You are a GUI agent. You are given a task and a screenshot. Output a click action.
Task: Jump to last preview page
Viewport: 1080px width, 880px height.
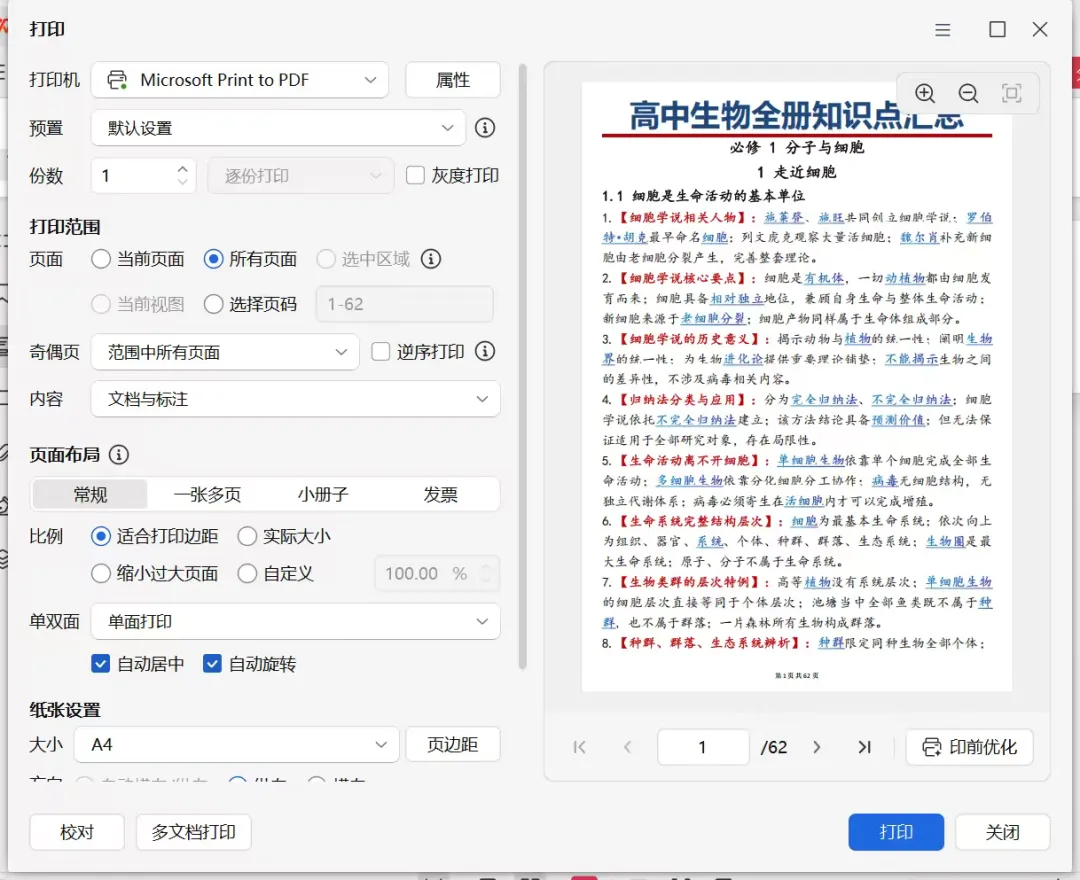click(x=864, y=747)
